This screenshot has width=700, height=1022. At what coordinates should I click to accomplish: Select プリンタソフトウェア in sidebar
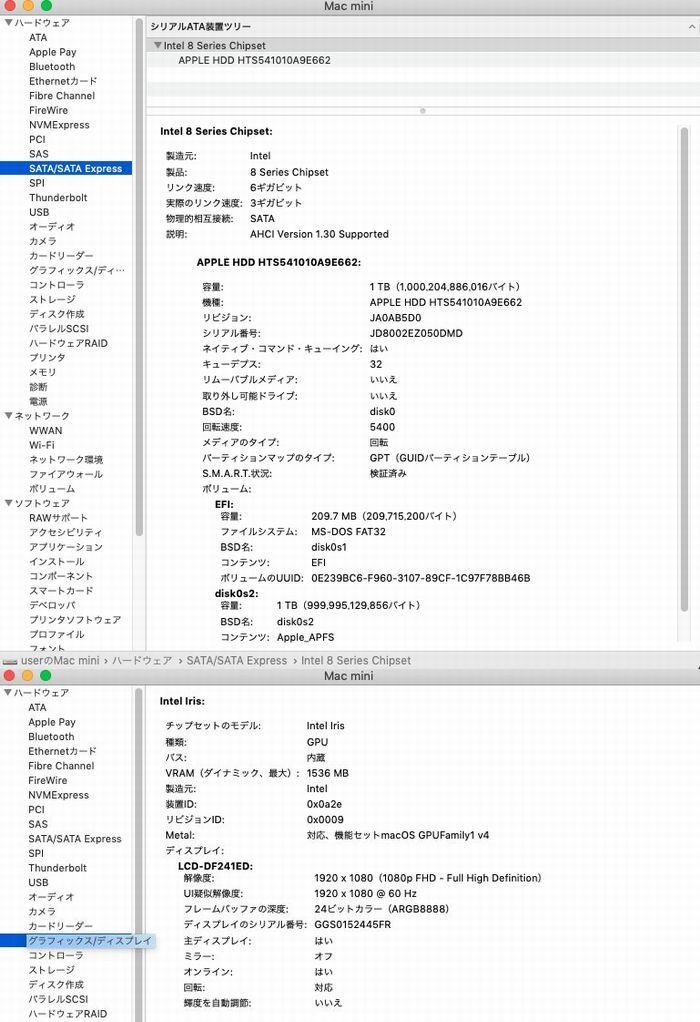(x=75, y=620)
